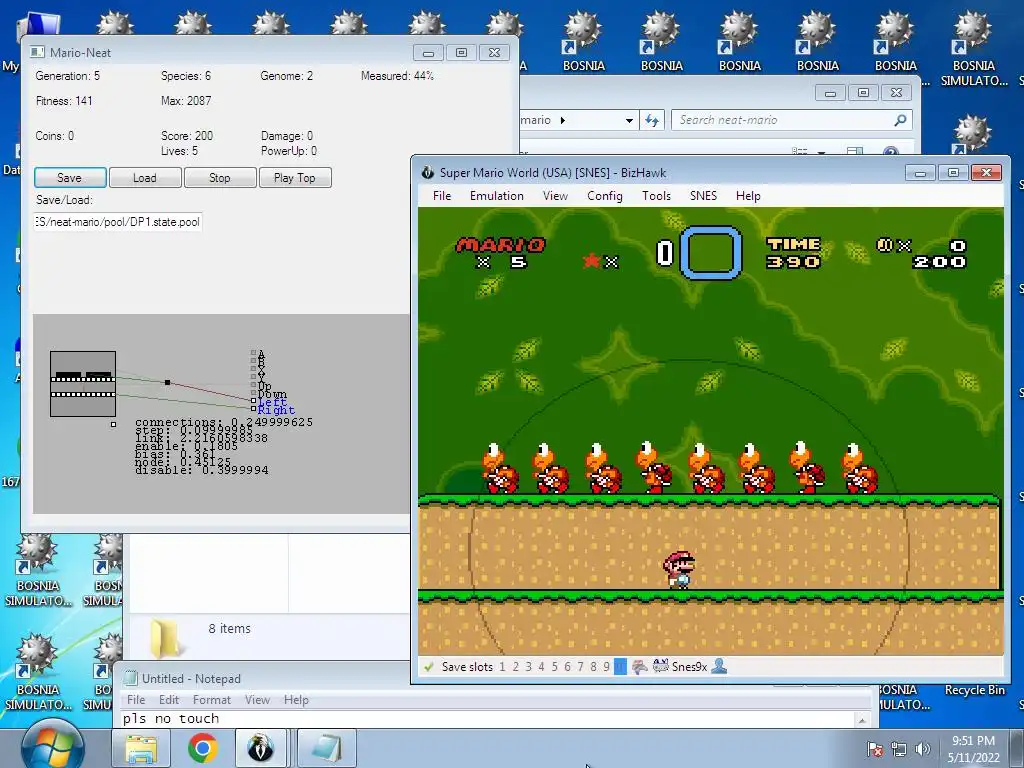The height and width of the screenshot is (768, 1024).
Task: Switch to the BizHawk taskbar icon
Action: tap(261, 748)
